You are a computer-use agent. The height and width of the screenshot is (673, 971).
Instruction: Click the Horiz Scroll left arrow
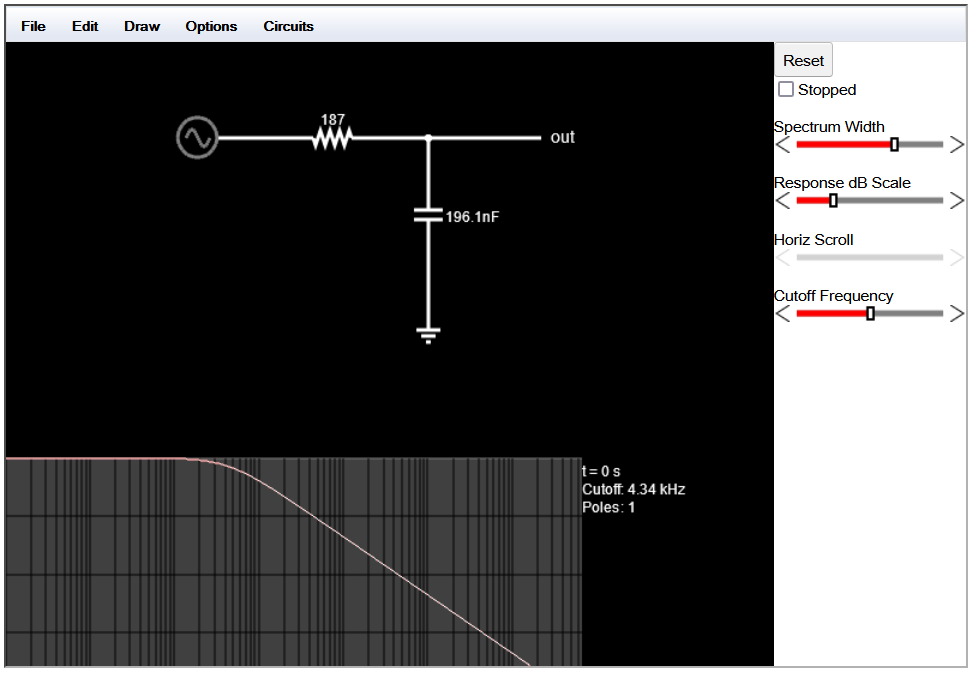pos(783,257)
